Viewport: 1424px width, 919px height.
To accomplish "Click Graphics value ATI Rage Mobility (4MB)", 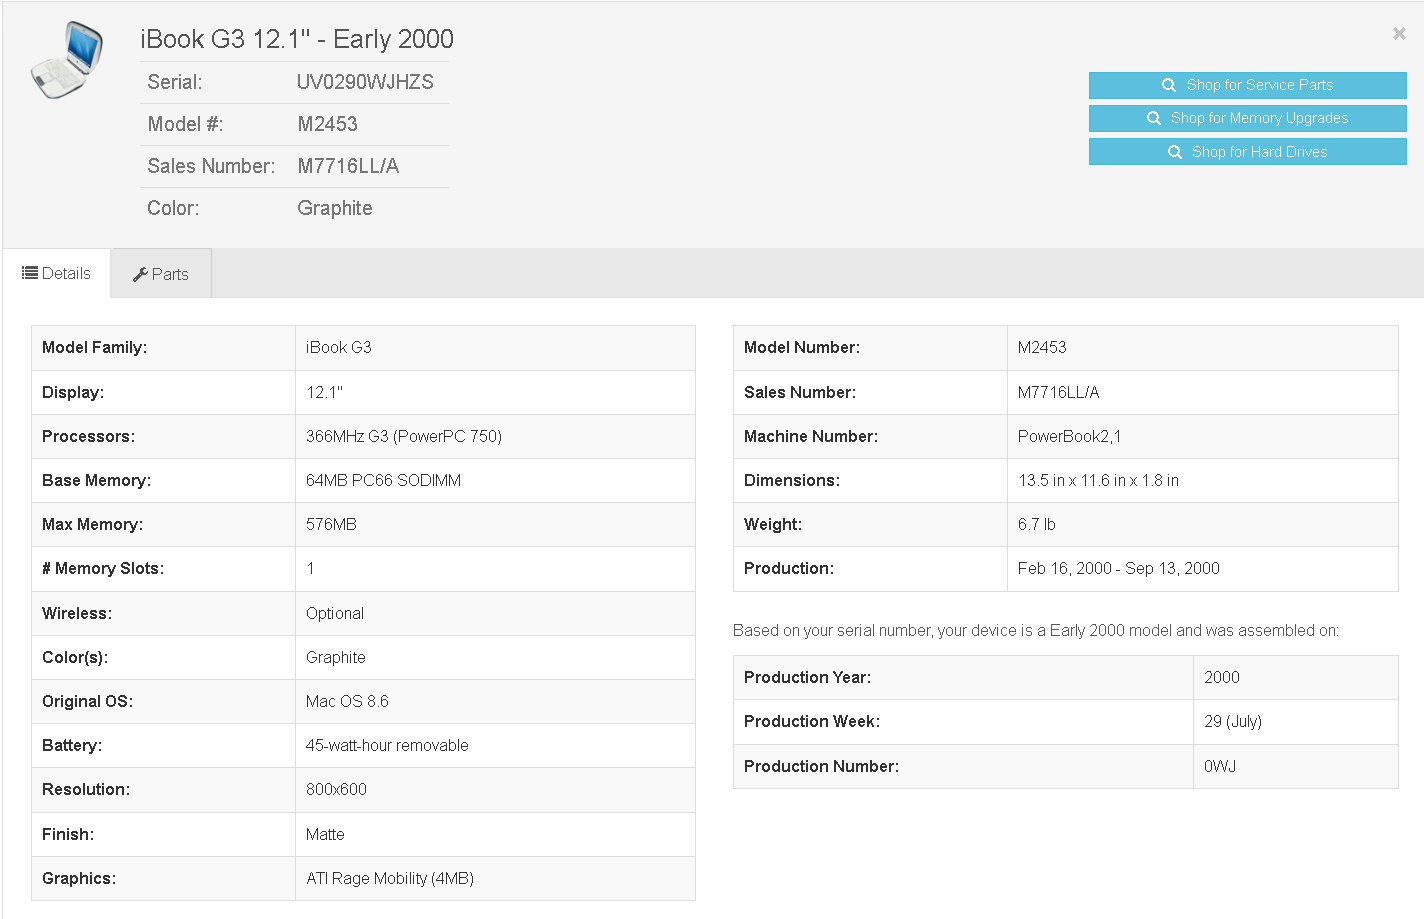I will tap(390, 878).
